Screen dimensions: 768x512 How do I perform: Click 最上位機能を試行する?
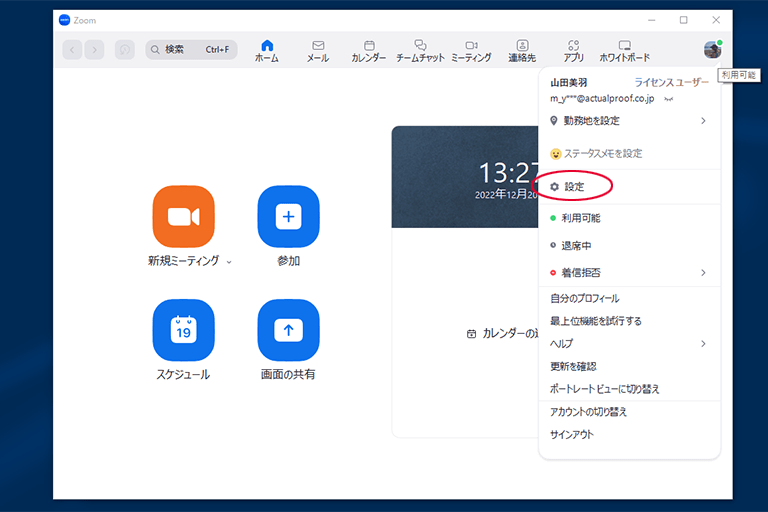tap(629, 321)
